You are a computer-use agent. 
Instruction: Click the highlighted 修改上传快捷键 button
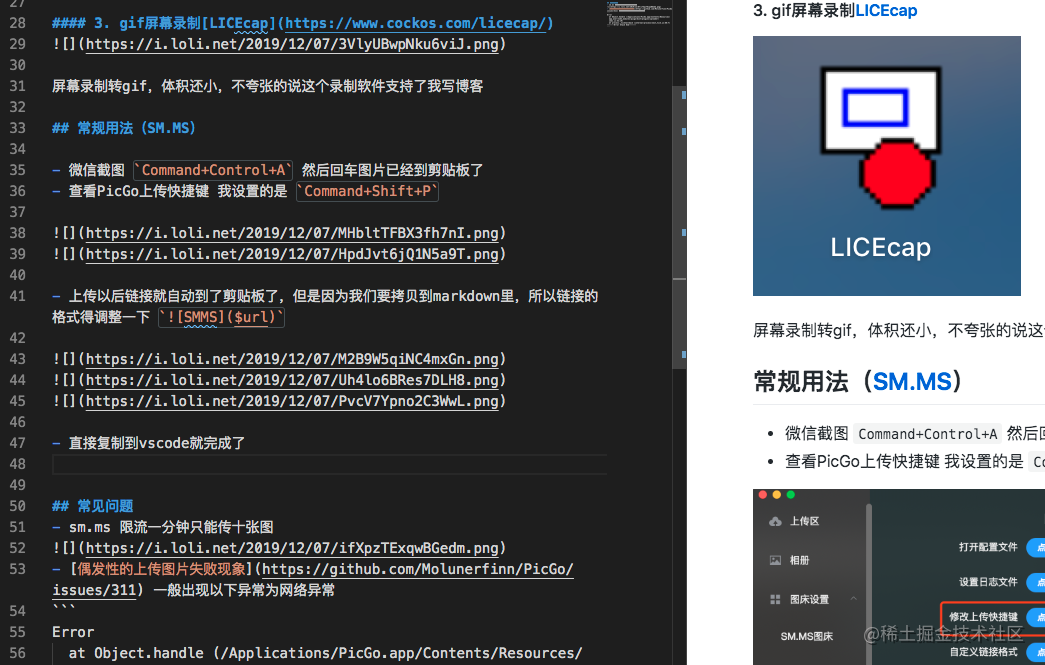(x=1039, y=617)
